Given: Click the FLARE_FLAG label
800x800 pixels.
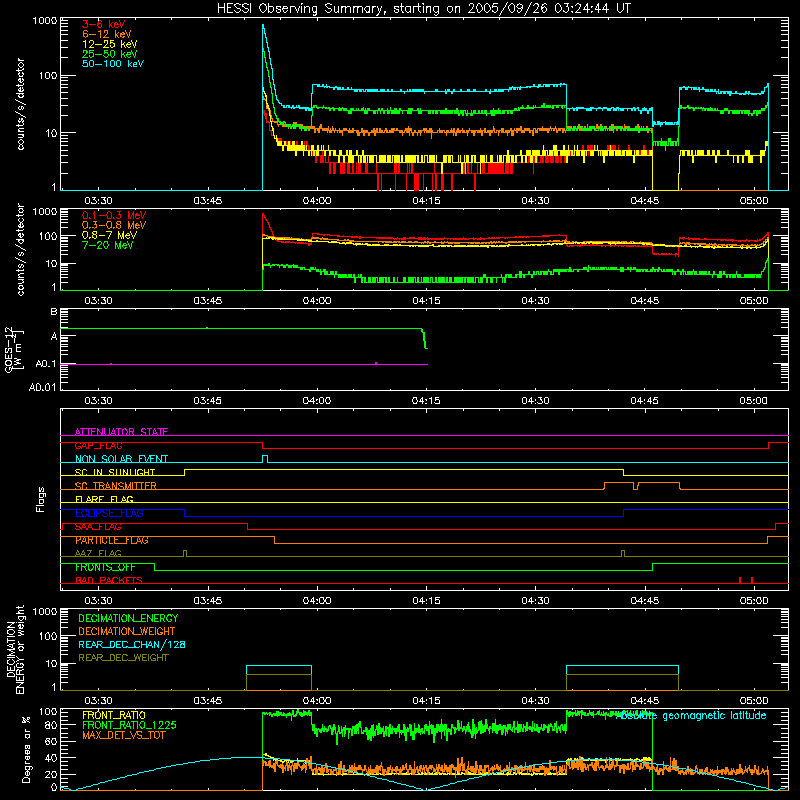Looking at the screenshot, I should (104, 499).
